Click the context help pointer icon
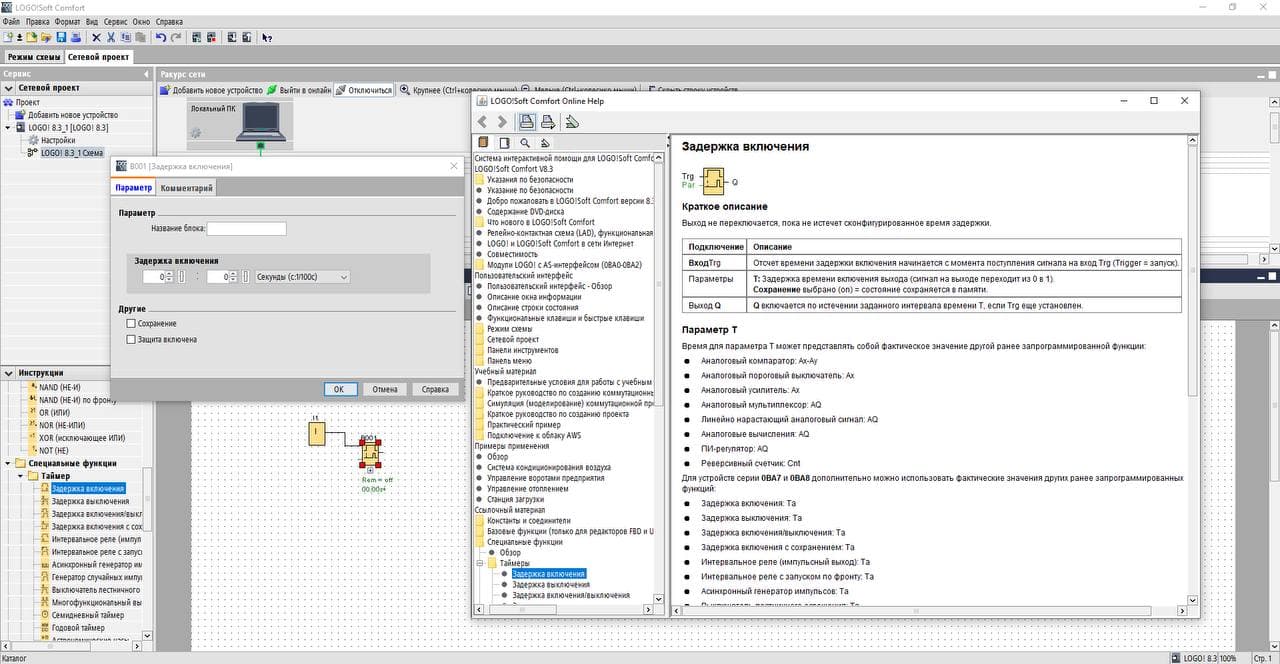This screenshot has height=664, width=1280. pyautogui.click(x=267, y=38)
